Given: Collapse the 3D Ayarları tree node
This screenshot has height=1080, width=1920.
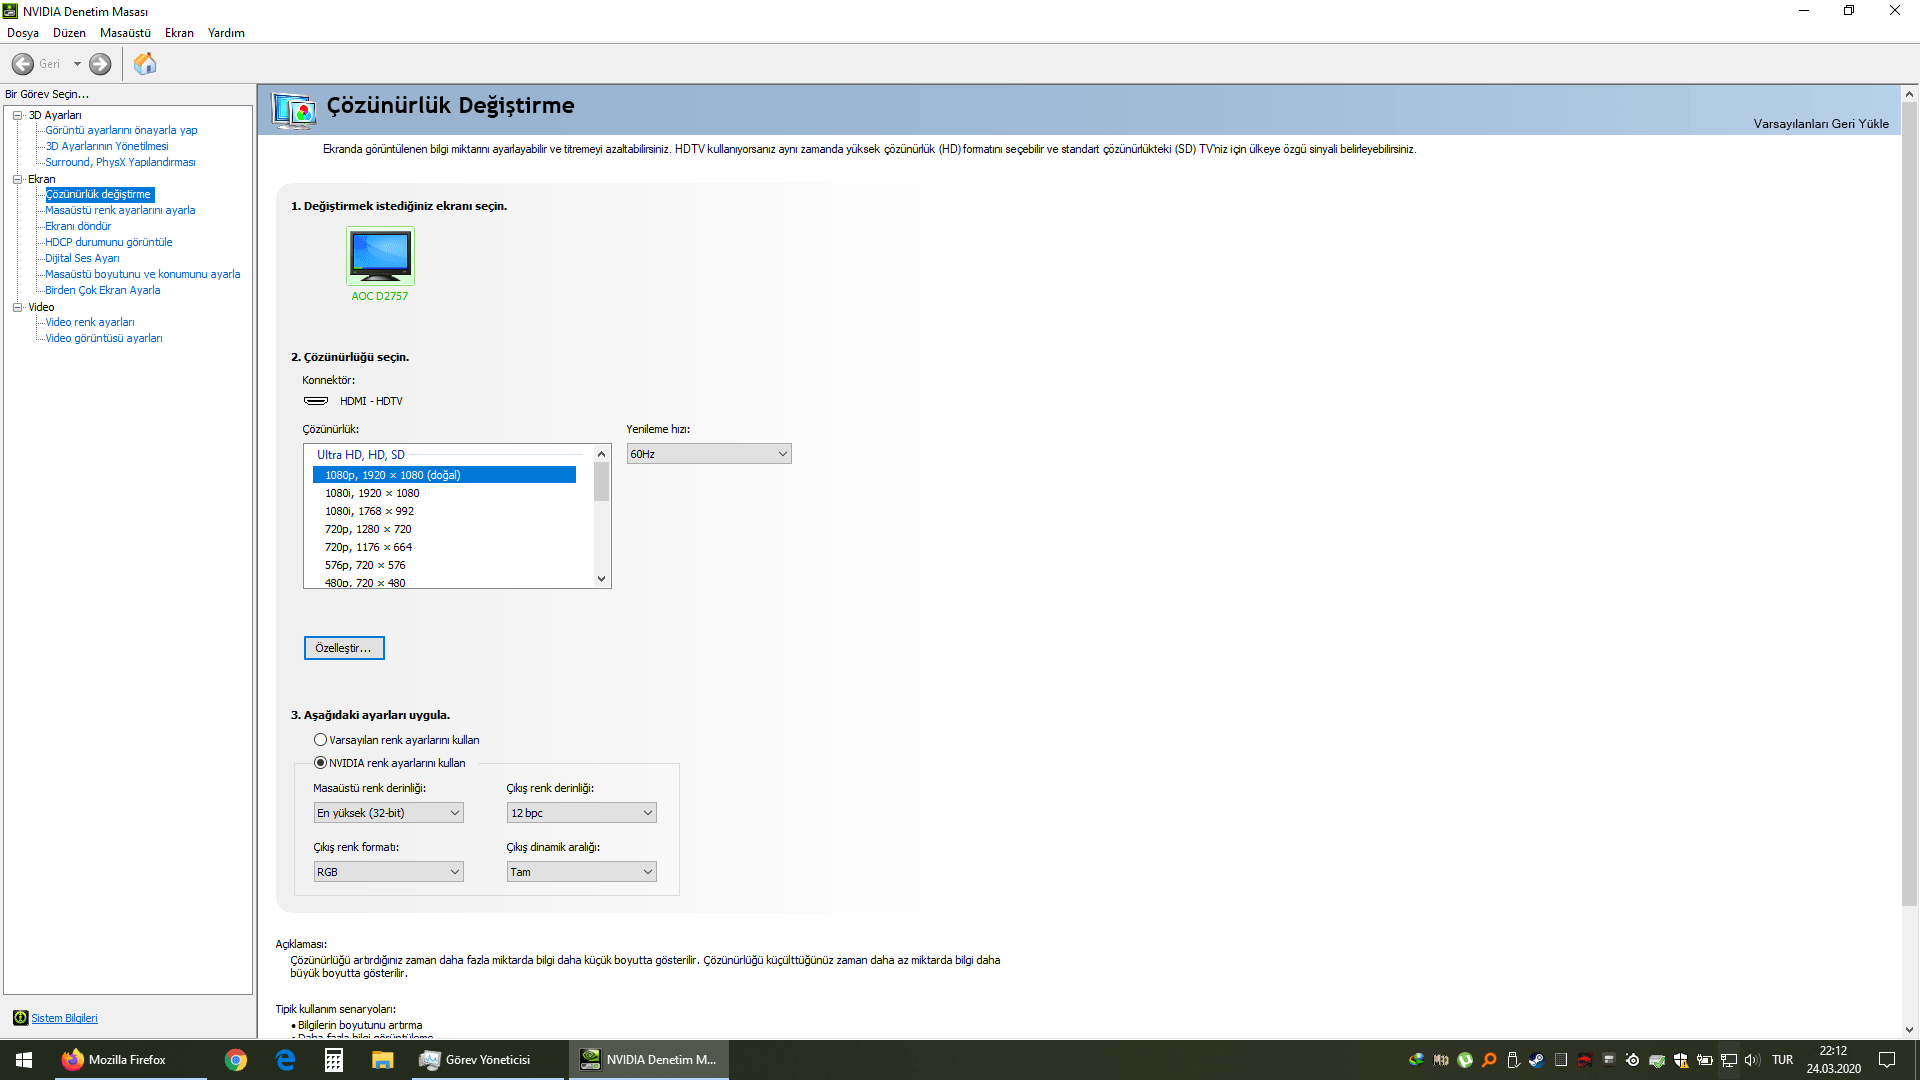Looking at the screenshot, I should pyautogui.click(x=18, y=115).
